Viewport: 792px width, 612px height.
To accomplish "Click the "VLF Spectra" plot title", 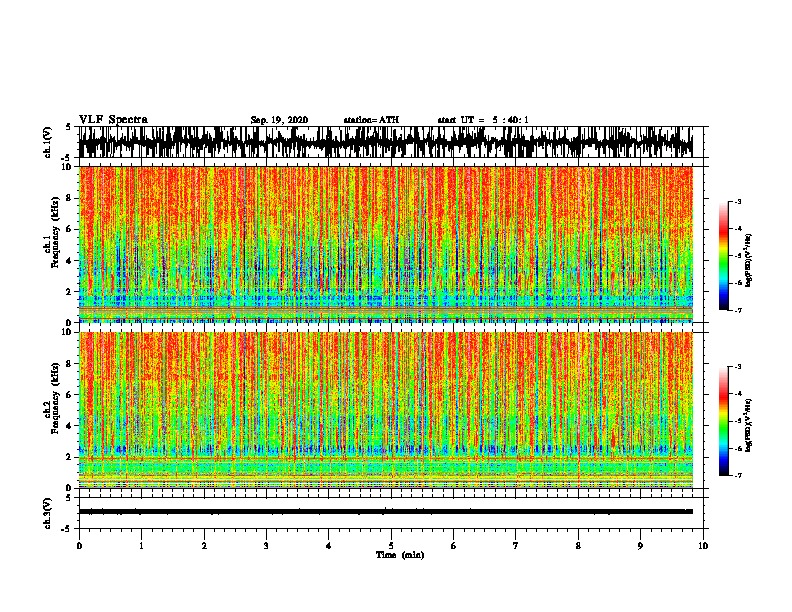I will (113, 120).
